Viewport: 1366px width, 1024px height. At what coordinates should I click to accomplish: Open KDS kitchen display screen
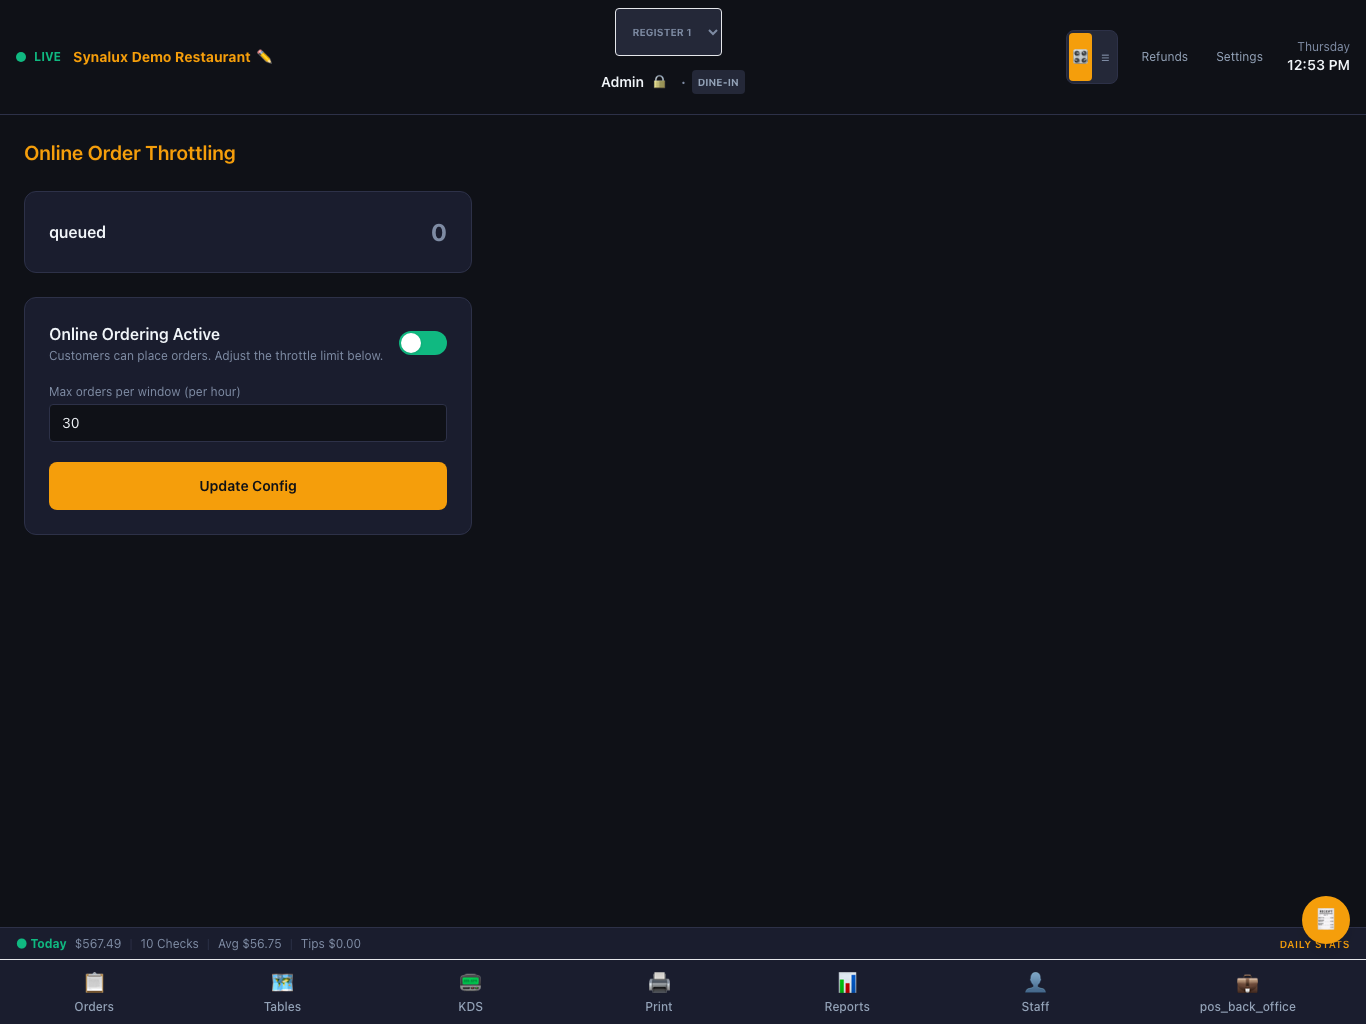pyautogui.click(x=471, y=992)
